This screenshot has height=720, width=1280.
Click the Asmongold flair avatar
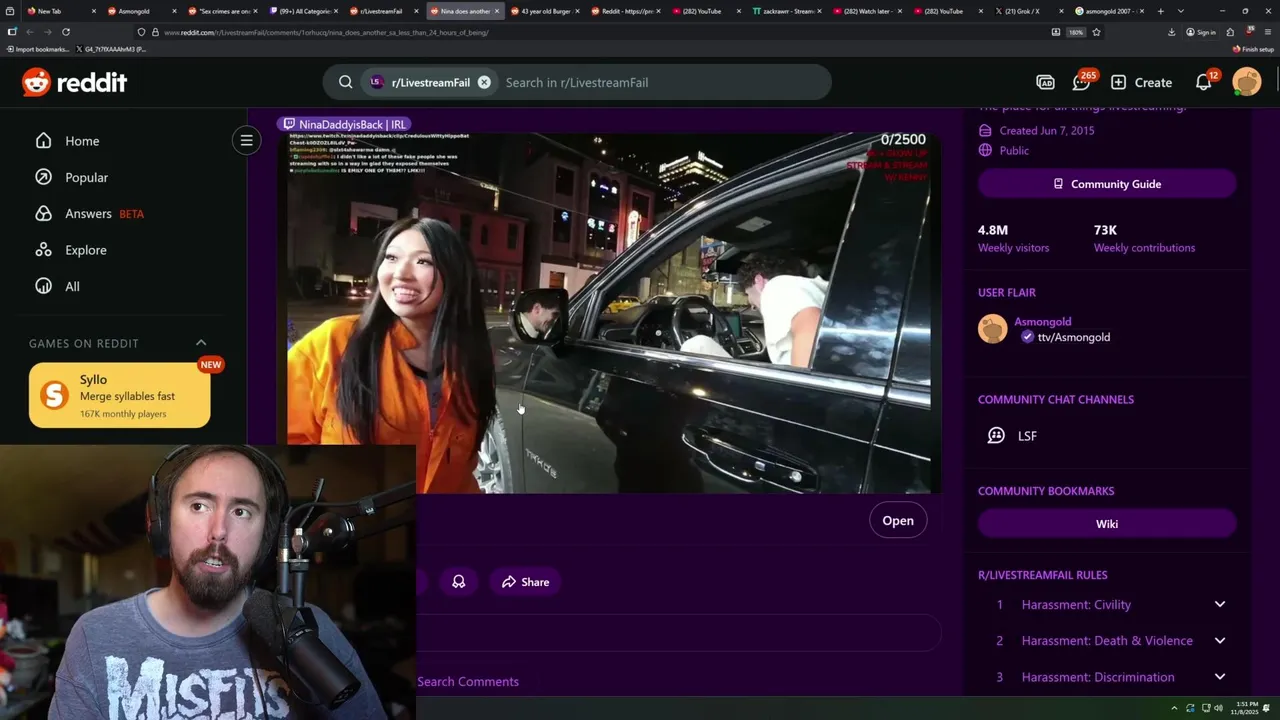point(992,329)
